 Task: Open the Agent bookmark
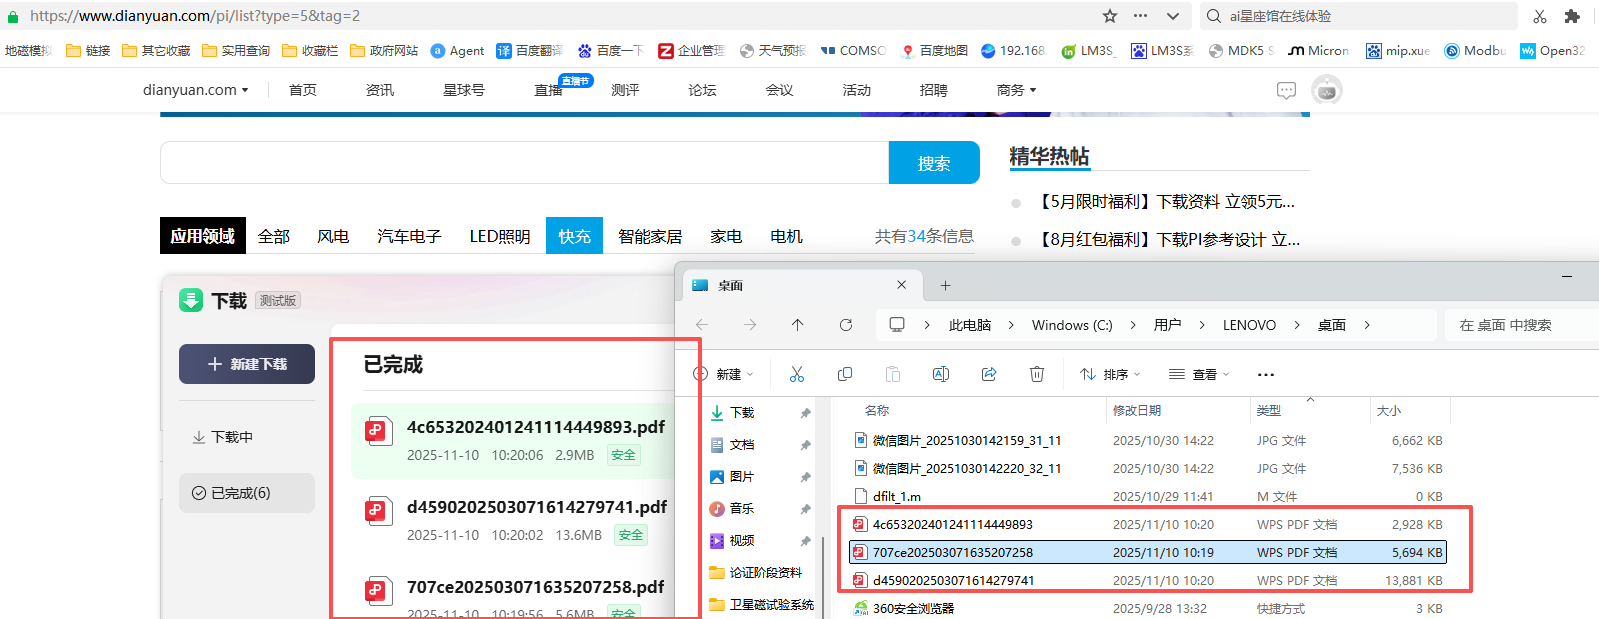457,50
